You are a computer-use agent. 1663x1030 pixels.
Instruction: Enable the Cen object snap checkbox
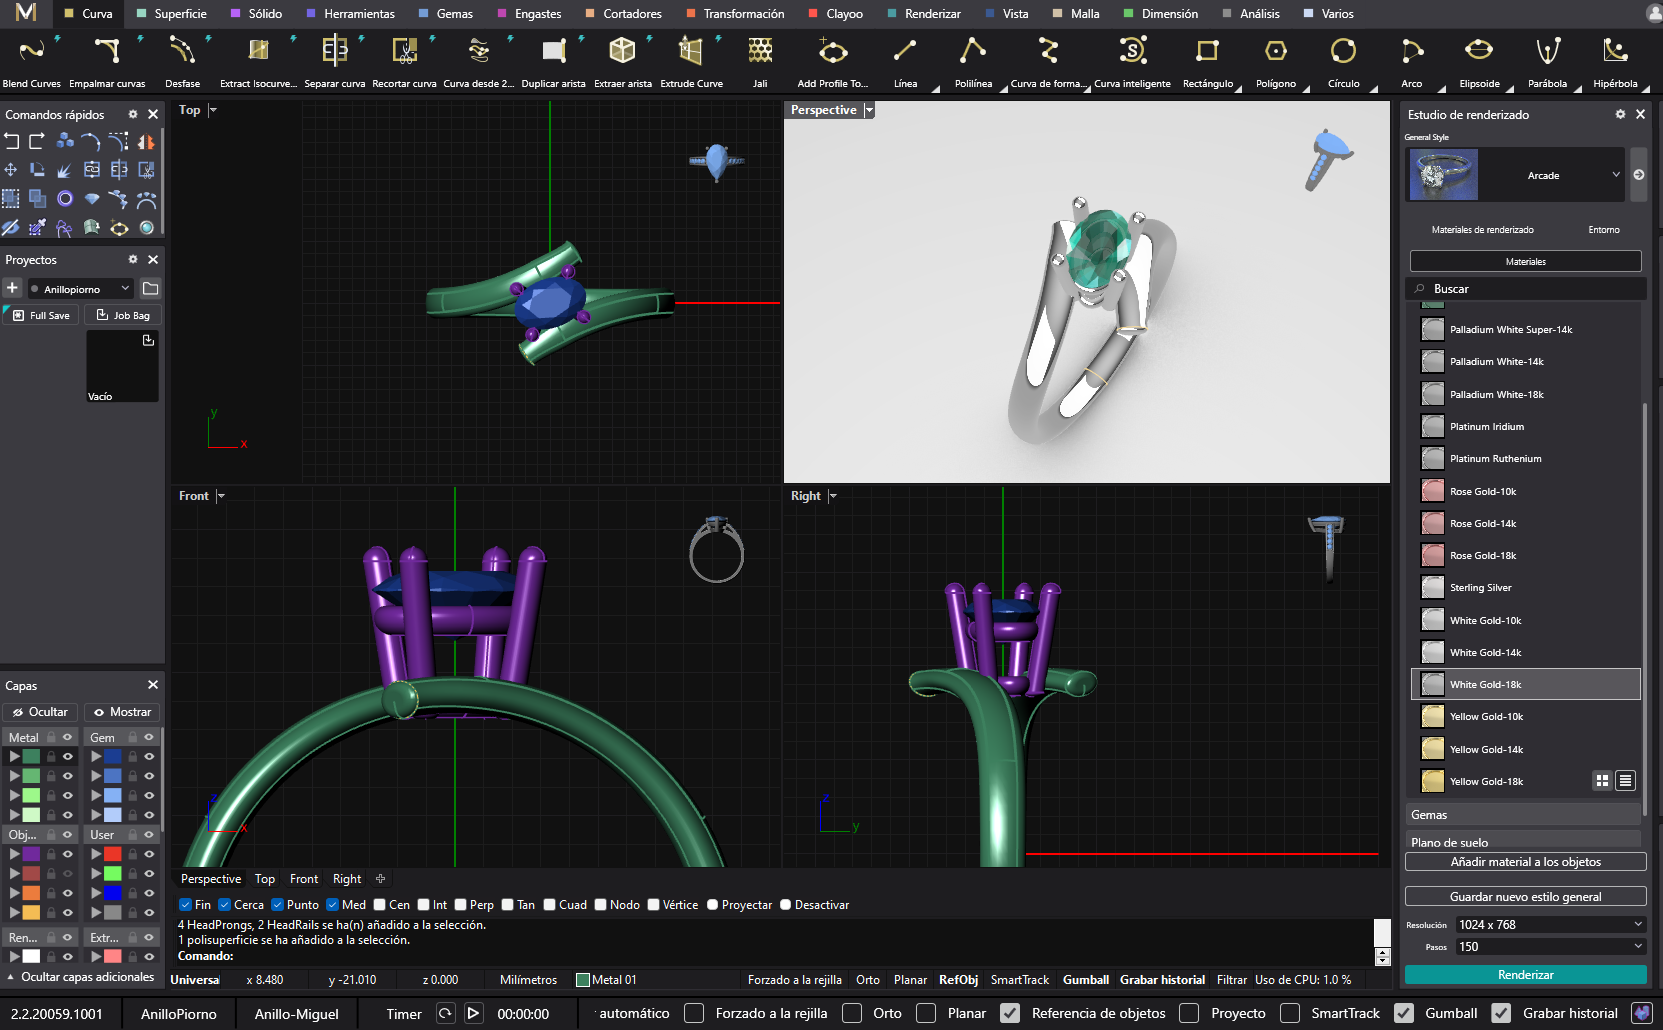[380, 905]
